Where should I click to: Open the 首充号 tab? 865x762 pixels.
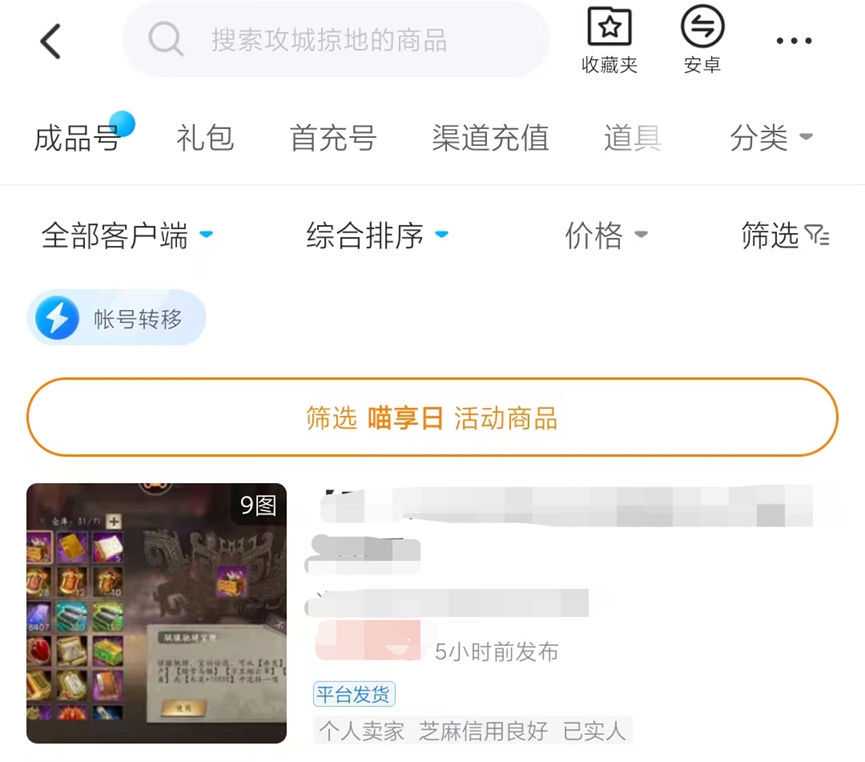click(333, 138)
